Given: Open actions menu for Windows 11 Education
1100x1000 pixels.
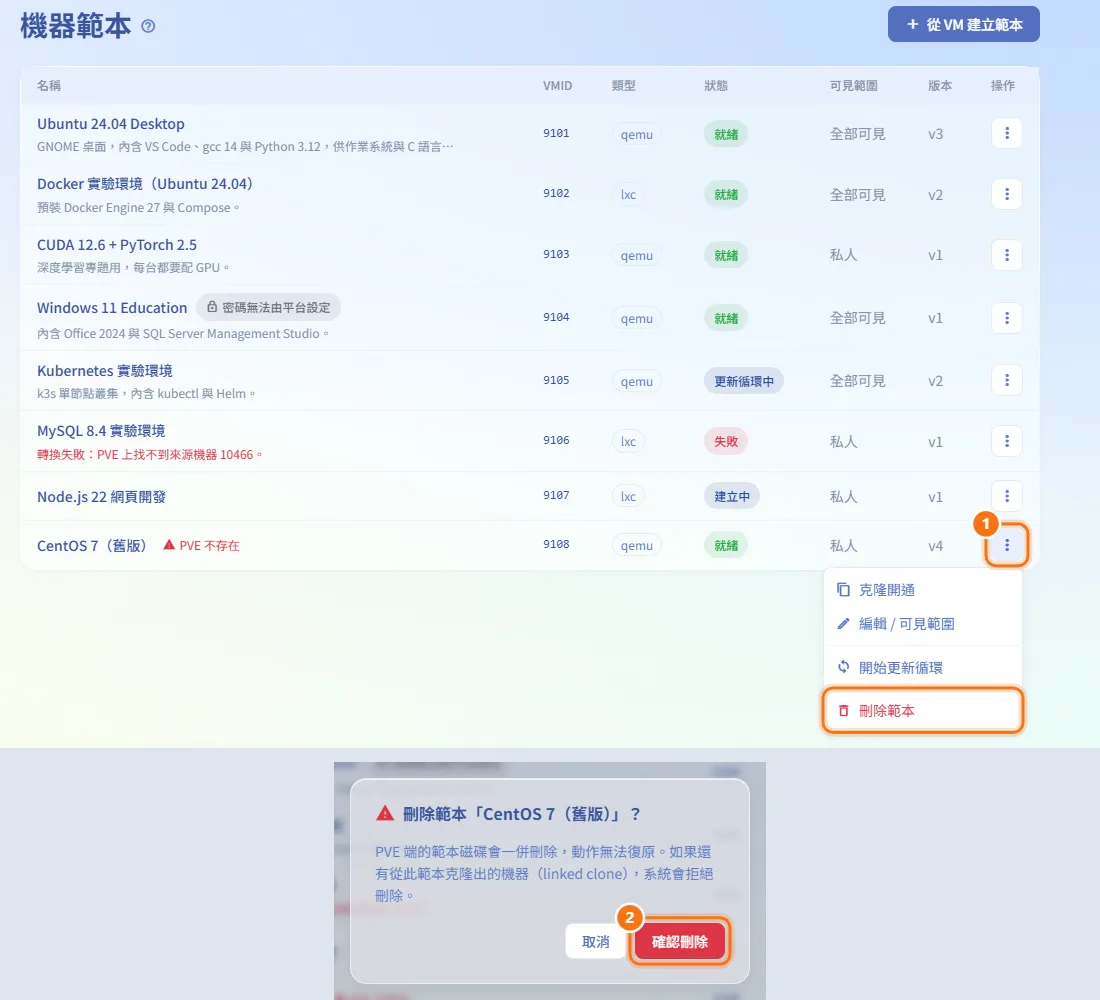Looking at the screenshot, I should pos(1007,318).
